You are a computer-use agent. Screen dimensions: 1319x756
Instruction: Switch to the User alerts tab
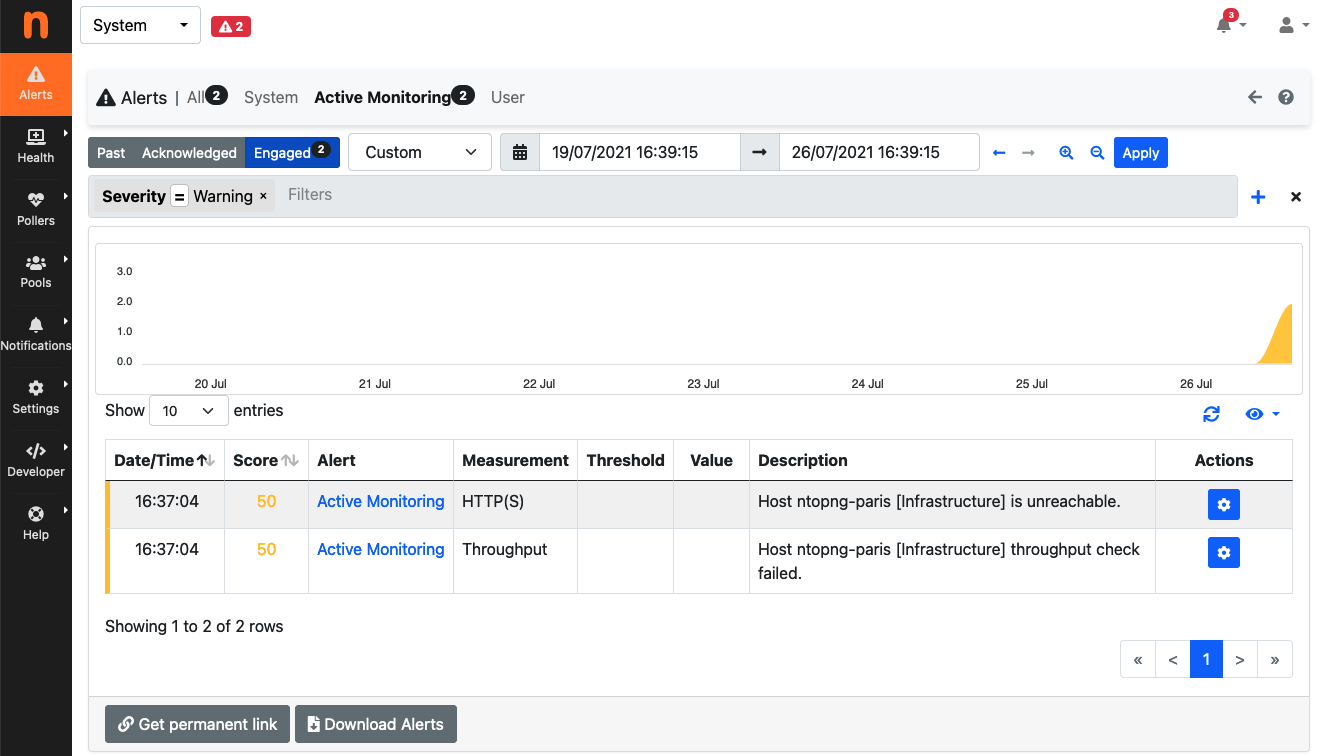pyautogui.click(x=508, y=97)
